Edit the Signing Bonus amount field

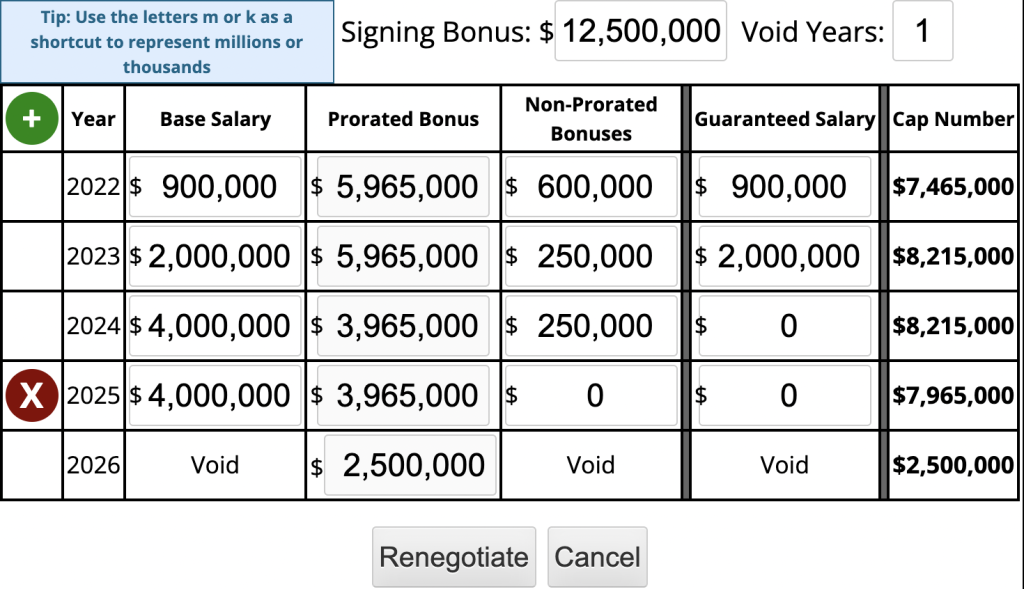pyautogui.click(x=641, y=31)
